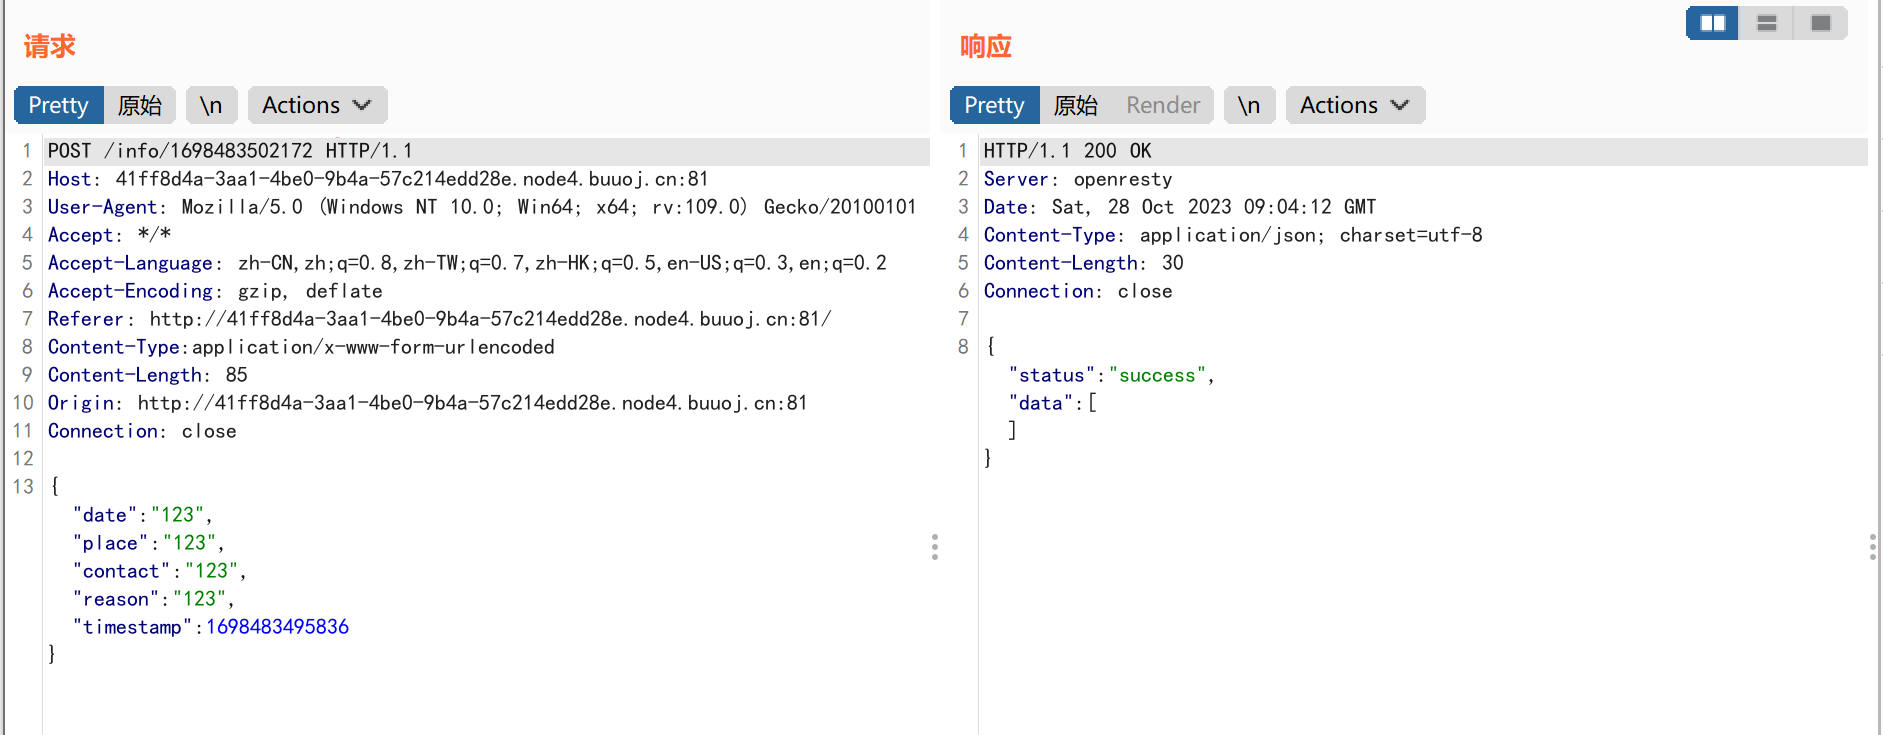1883x735 pixels.
Task: Click request Content-Type x-www-form-urlencoded line
Action: (301, 347)
